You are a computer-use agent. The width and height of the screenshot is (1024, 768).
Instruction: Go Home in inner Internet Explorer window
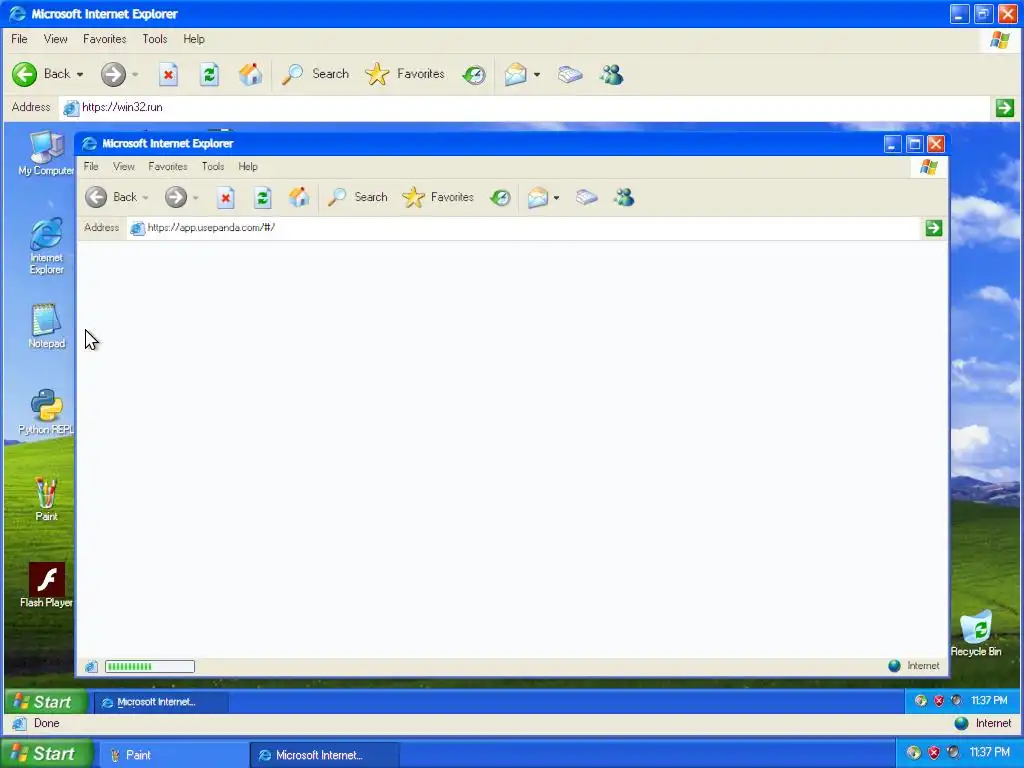click(x=299, y=197)
